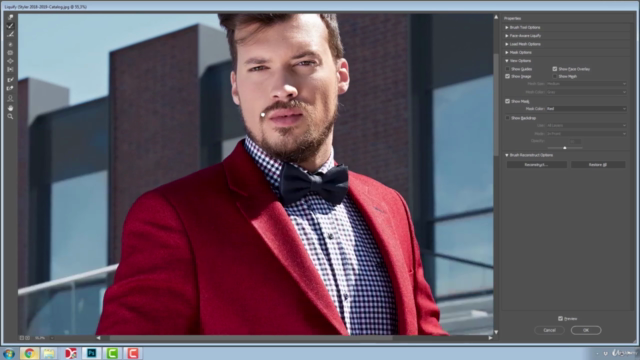Open the backdrop Use dropdown
The height and width of the screenshot is (360, 640).
(586, 125)
